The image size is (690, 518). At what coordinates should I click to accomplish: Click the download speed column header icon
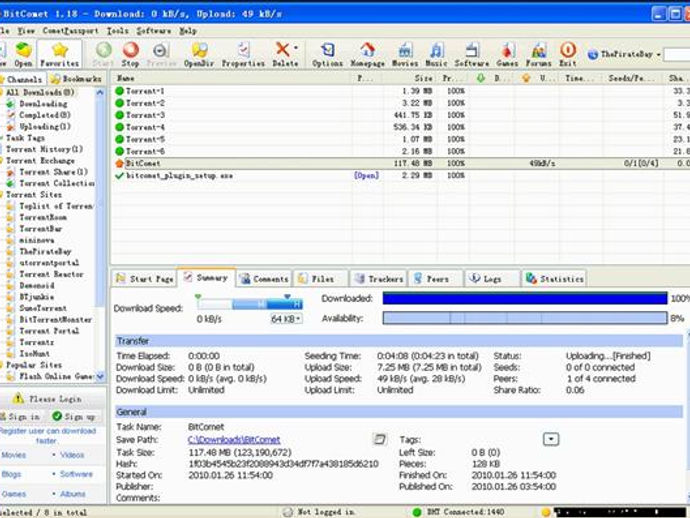point(481,78)
